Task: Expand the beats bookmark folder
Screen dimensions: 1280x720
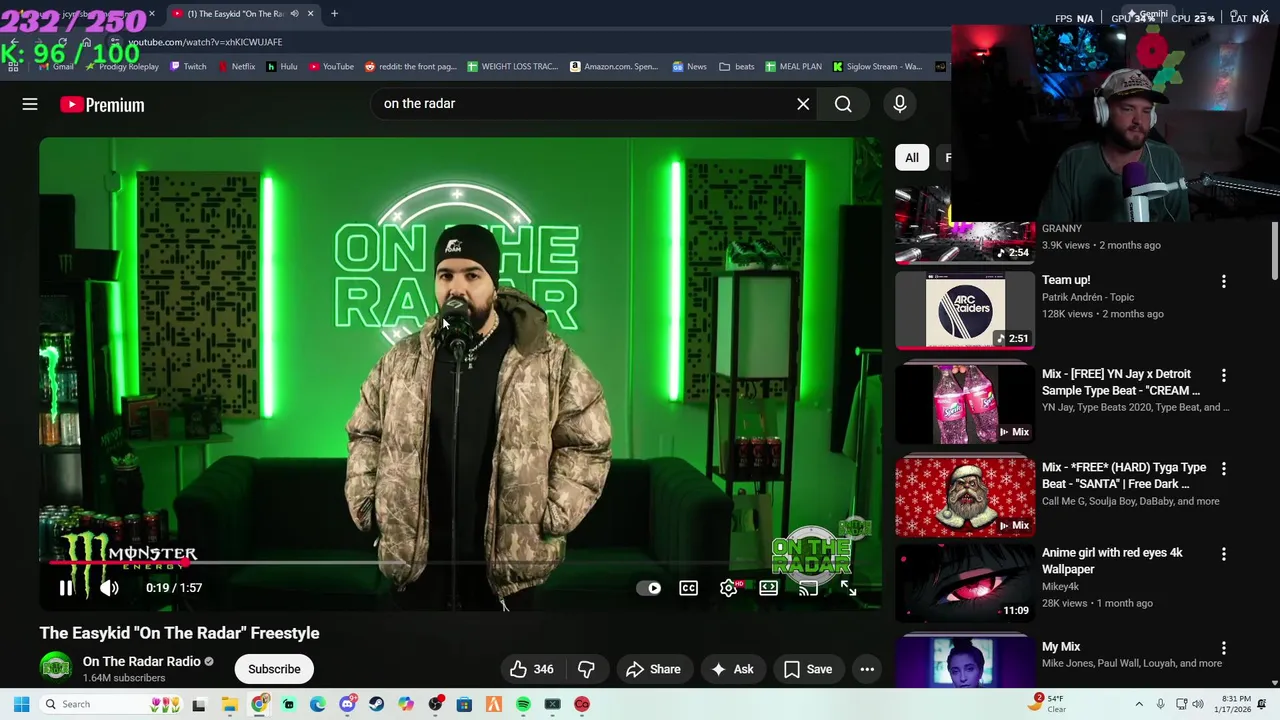Action: point(737,67)
